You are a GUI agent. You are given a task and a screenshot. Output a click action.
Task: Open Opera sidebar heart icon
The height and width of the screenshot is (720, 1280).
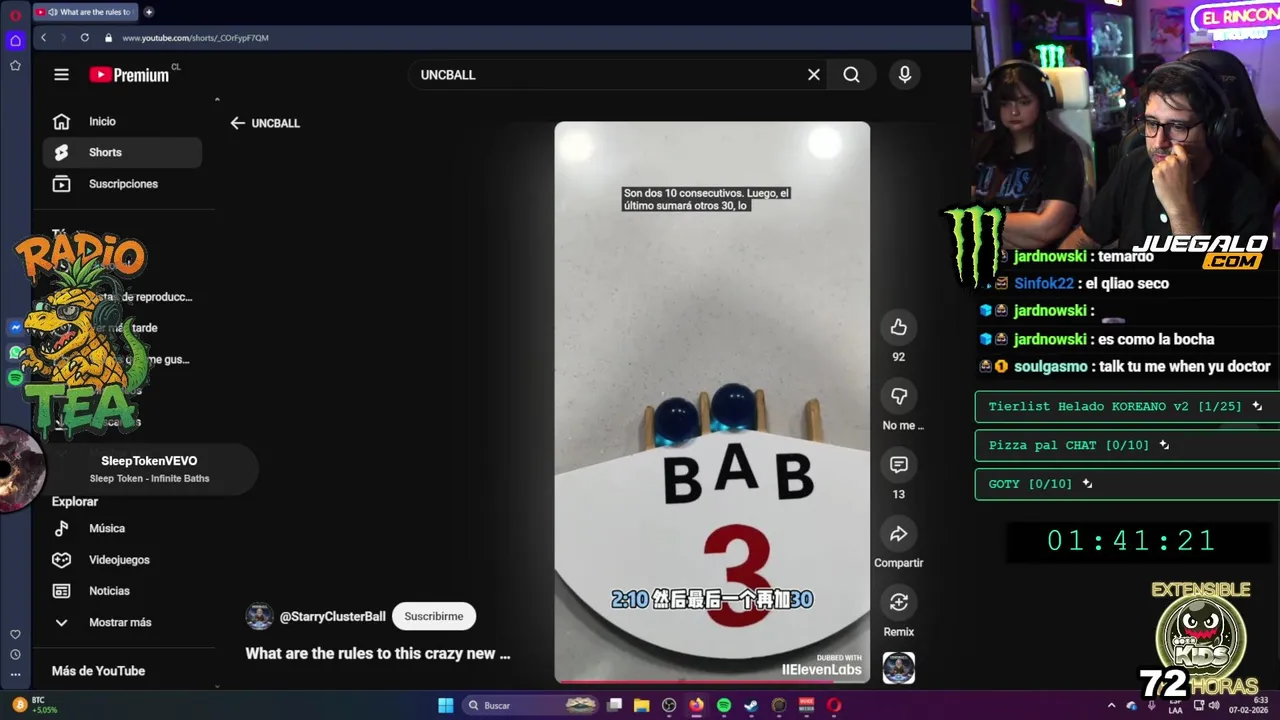pos(15,634)
